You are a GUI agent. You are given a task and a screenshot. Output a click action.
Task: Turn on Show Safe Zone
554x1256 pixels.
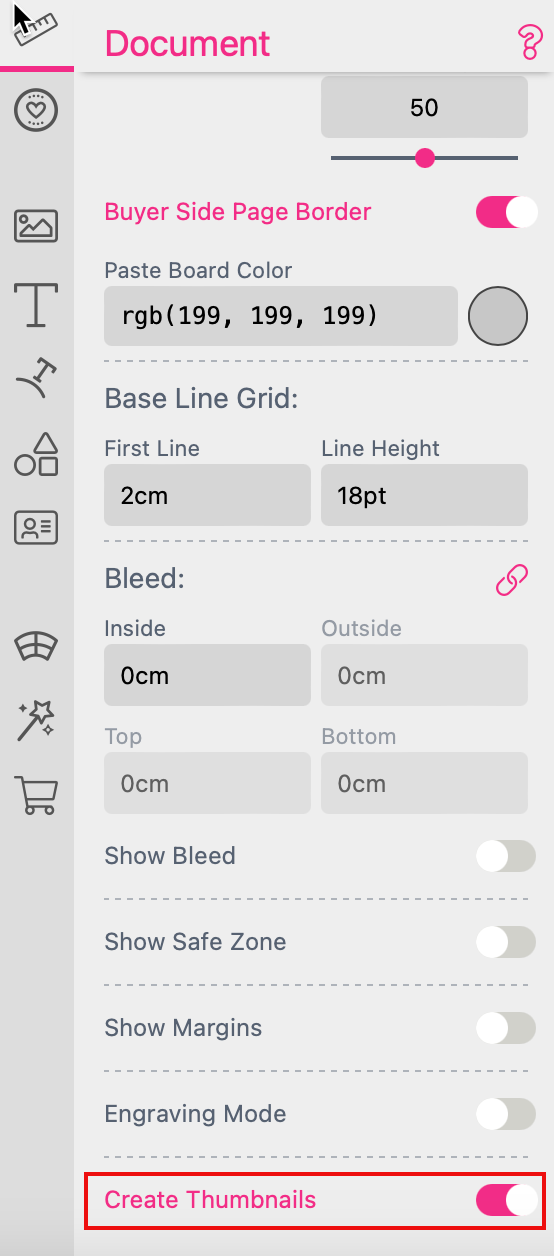coord(506,942)
